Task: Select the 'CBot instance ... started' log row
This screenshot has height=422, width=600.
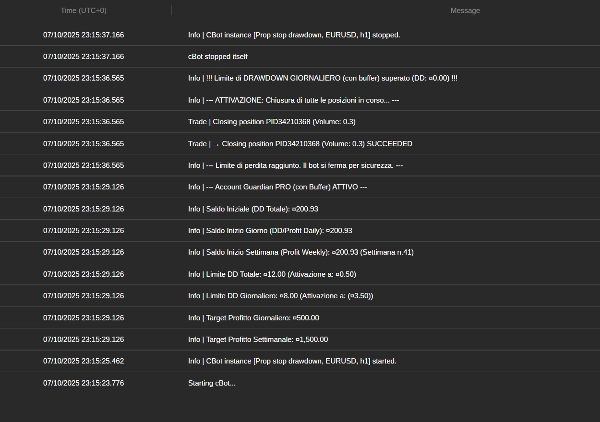Action: (x=292, y=361)
